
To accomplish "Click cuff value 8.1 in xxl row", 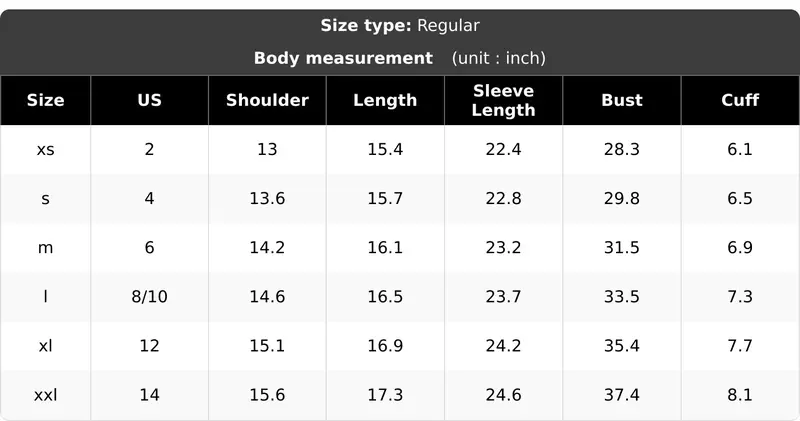I will click(x=740, y=395).
